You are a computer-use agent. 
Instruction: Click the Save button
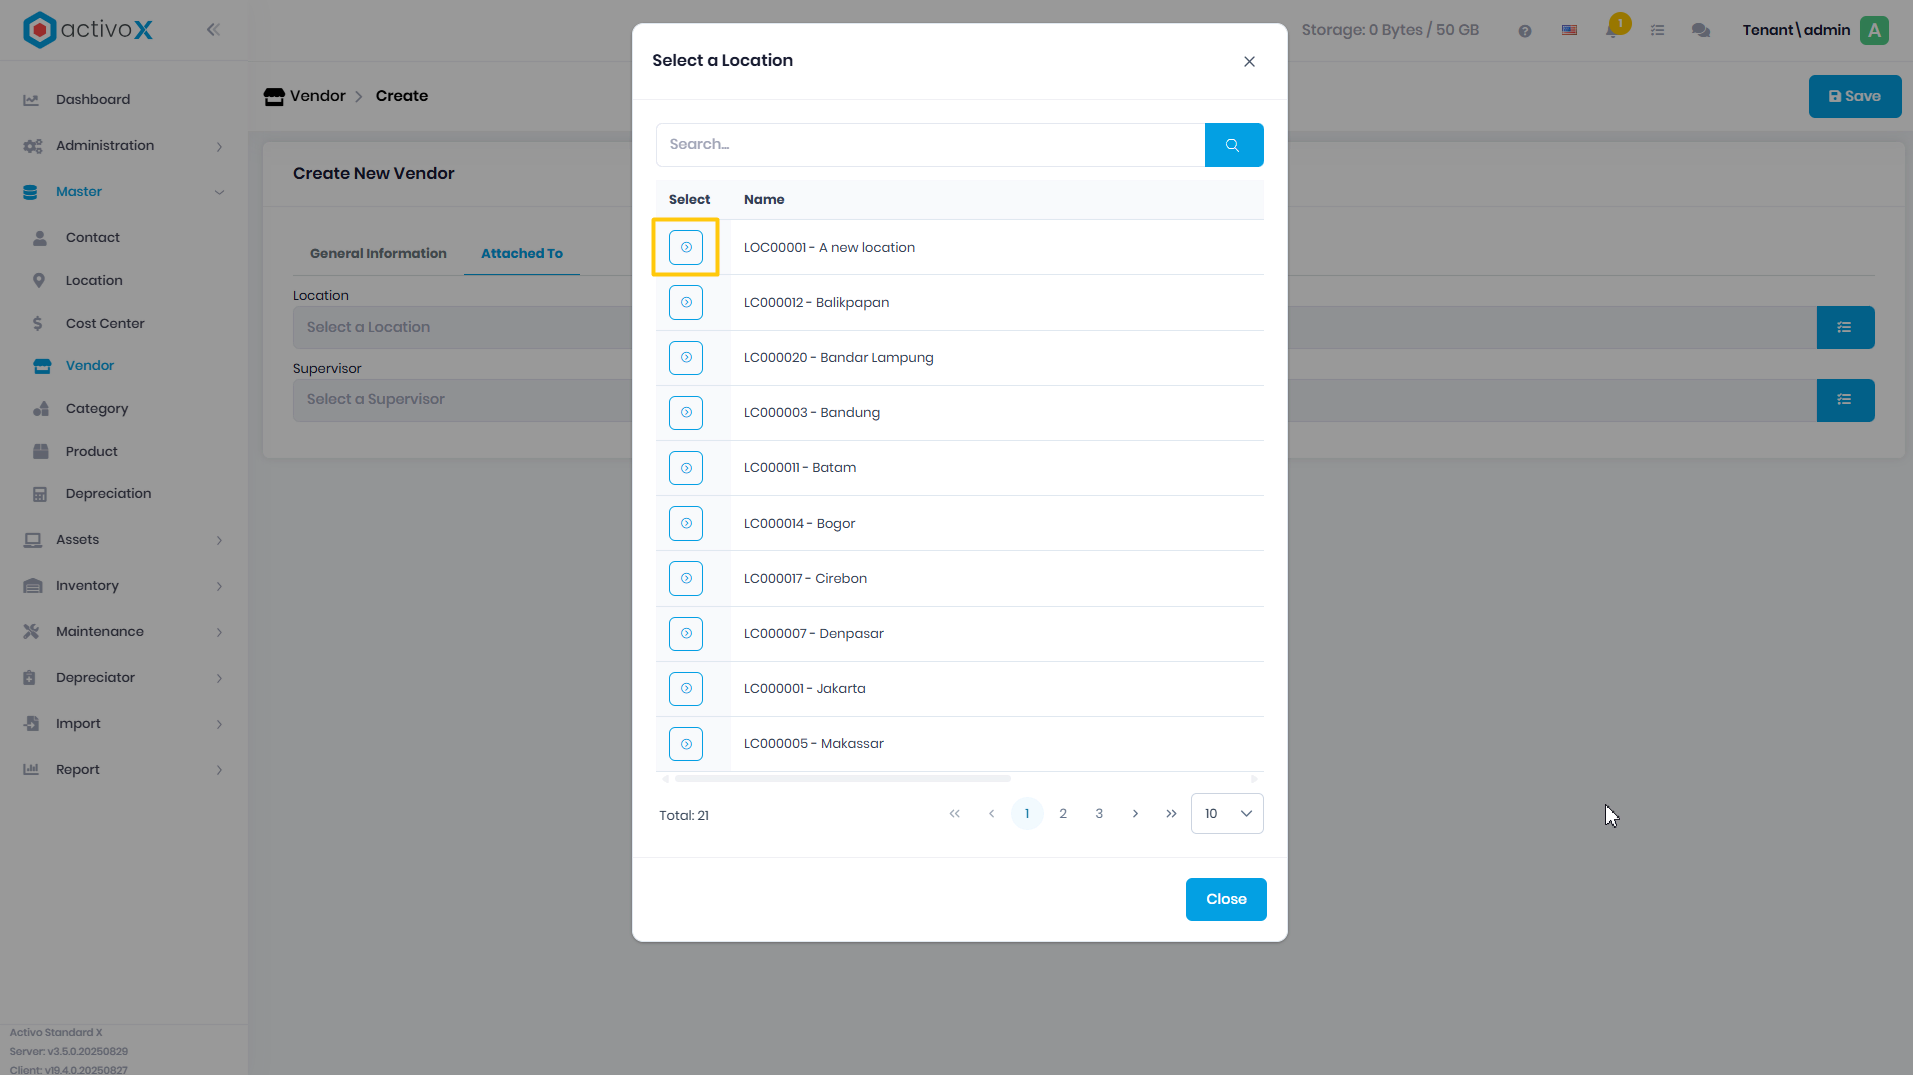click(x=1854, y=96)
